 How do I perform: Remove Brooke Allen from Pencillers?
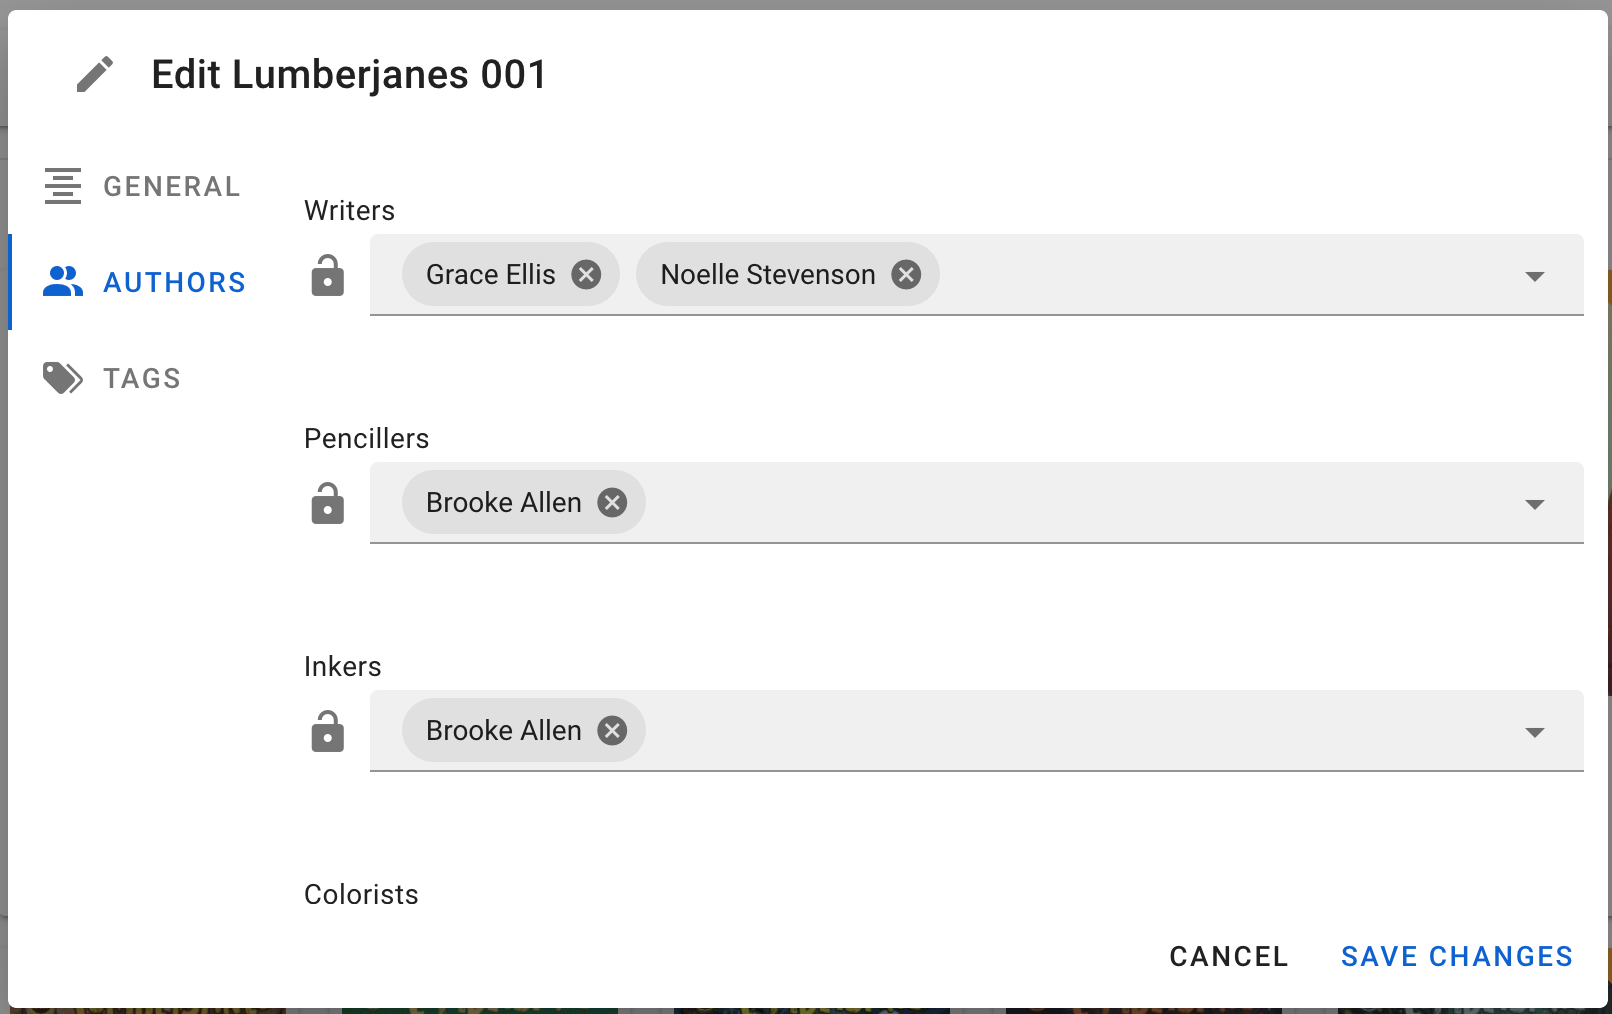pos(612,503)
